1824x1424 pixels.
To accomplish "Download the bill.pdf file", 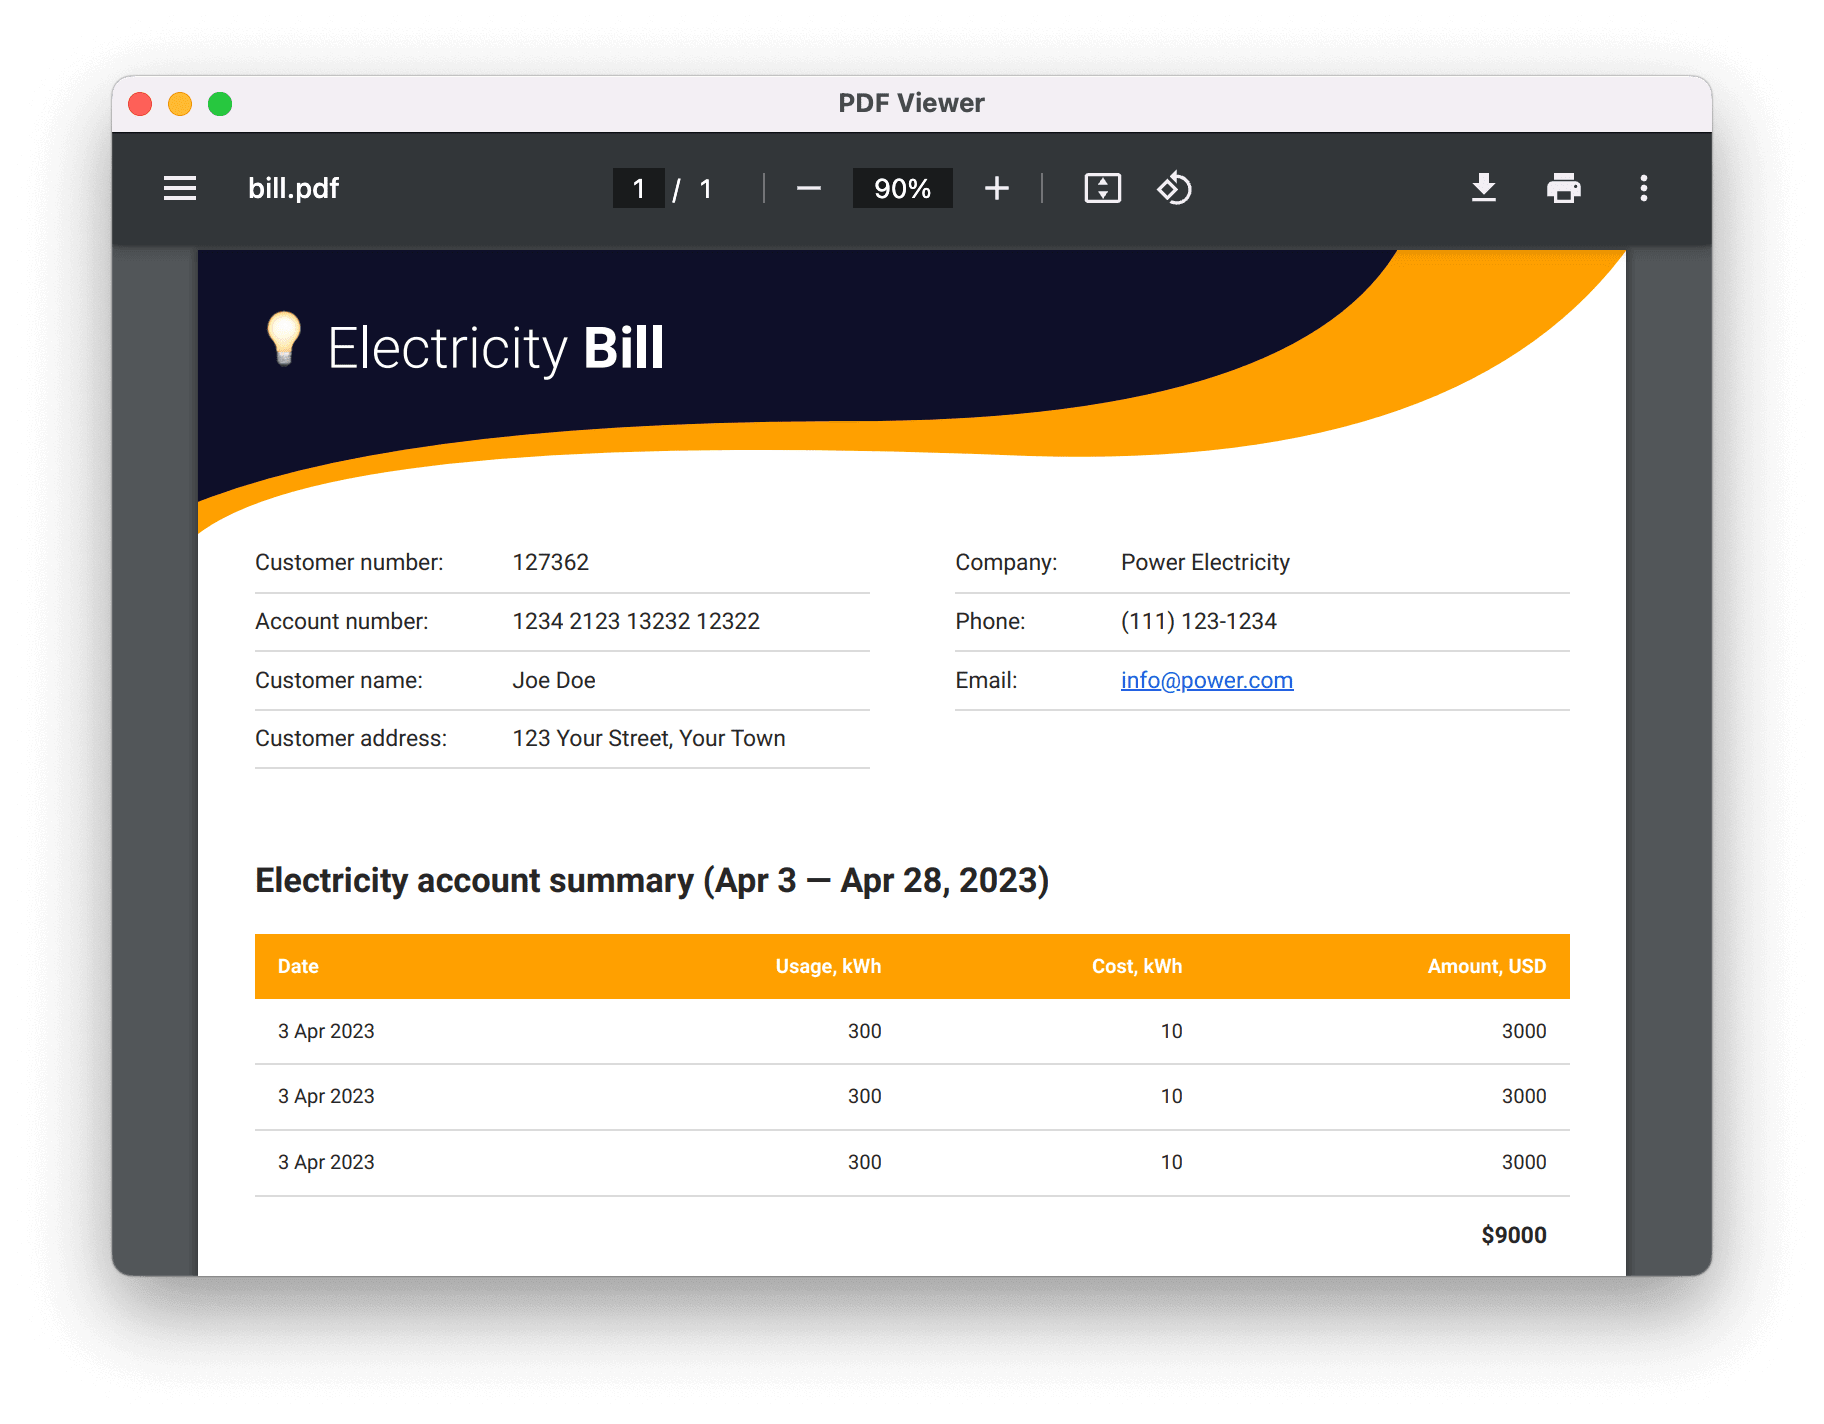I will tap(1484, 188).
